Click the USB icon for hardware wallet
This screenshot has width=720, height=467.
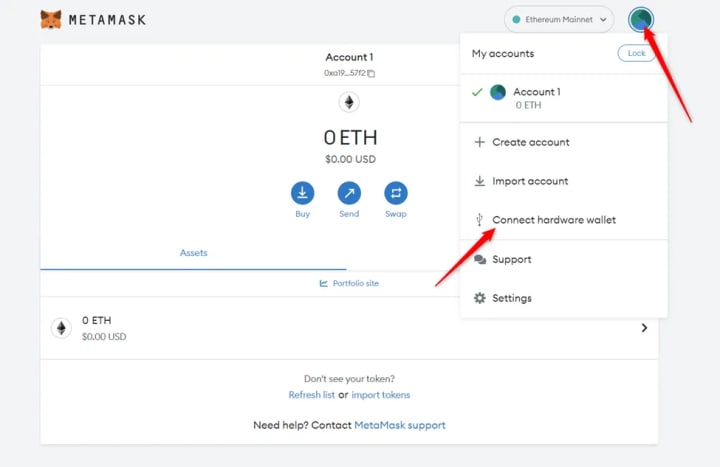point(479,220)
